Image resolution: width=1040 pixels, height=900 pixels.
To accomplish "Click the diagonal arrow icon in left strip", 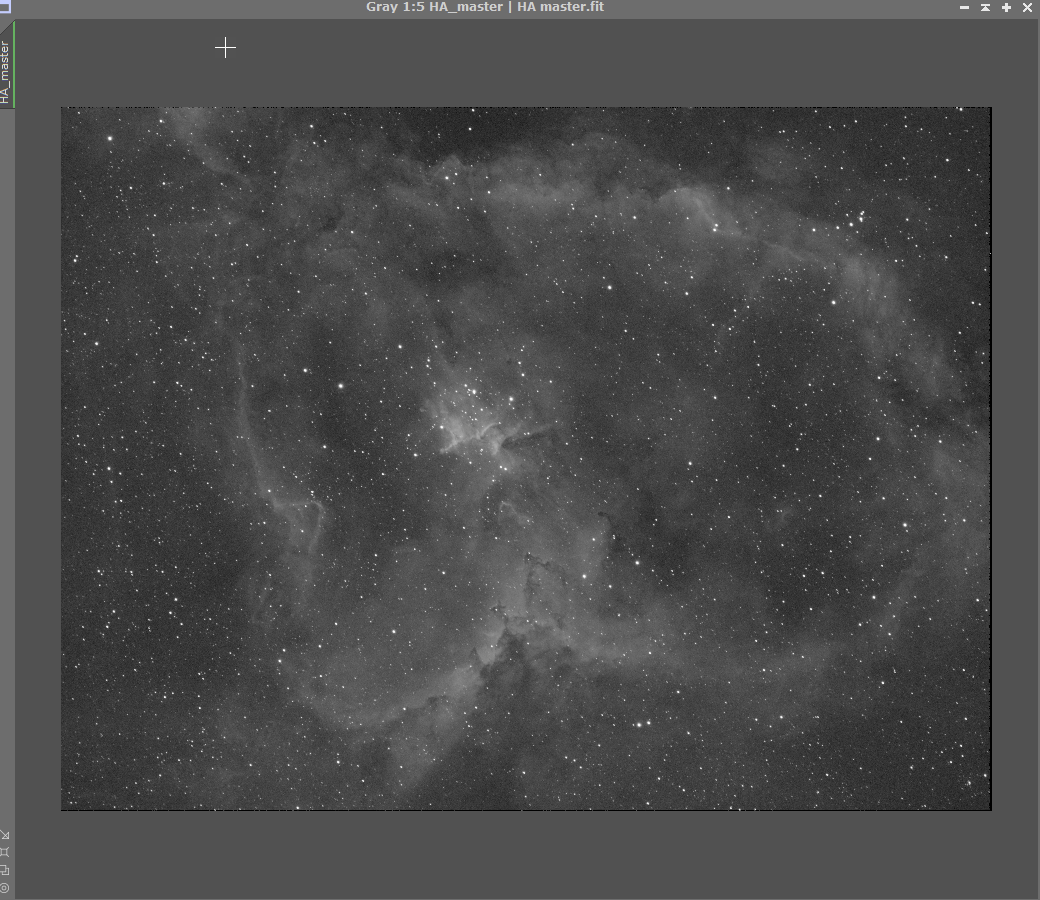I will pyautogui.click(x=5, y=835).
